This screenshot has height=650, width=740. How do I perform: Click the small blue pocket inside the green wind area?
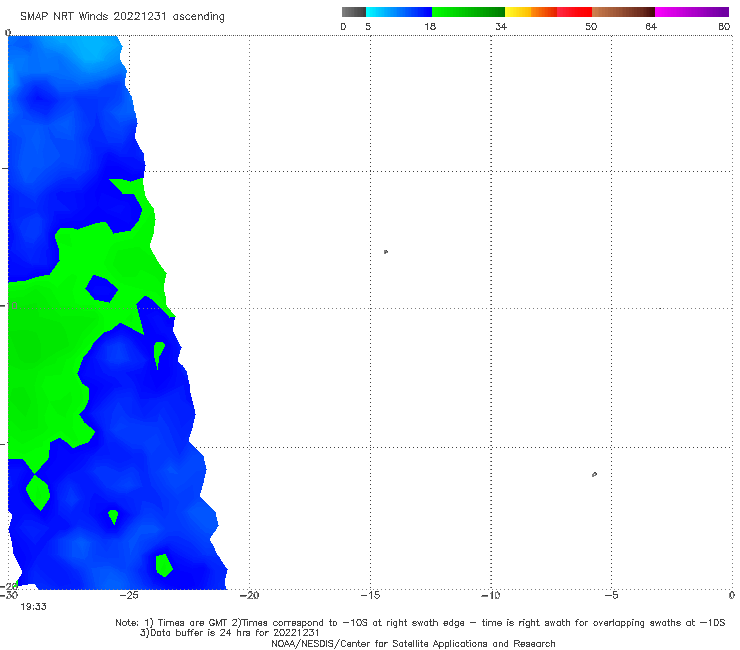tap(101, 289)
